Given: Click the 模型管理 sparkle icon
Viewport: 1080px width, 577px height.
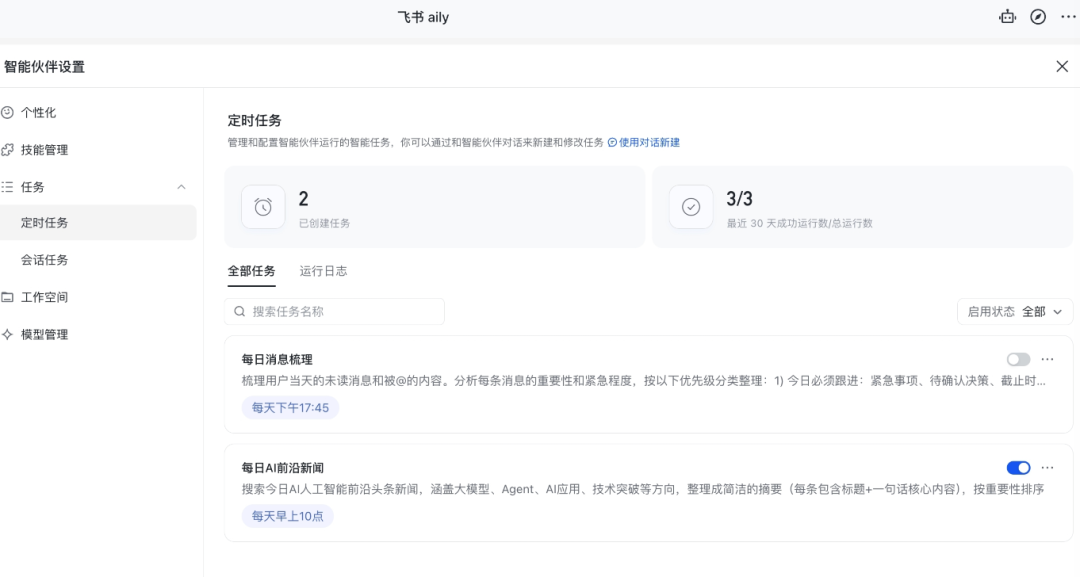Looking at the screenshot, I should click(x=9, y=334).
